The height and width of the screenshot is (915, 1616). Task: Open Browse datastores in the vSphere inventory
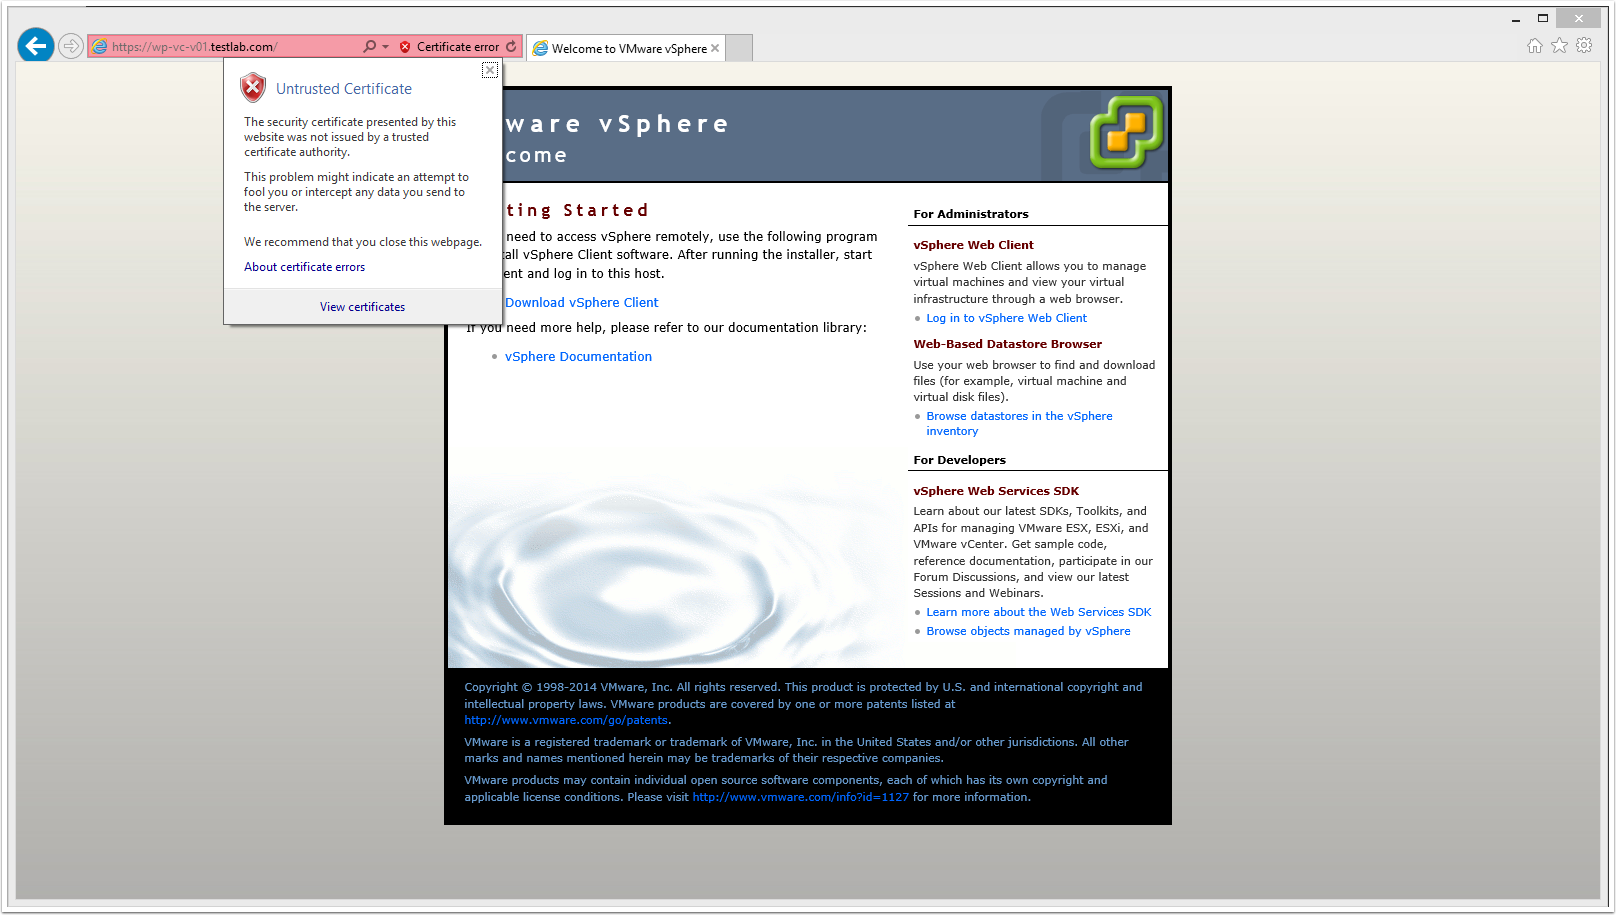(x=1019, y=424)
